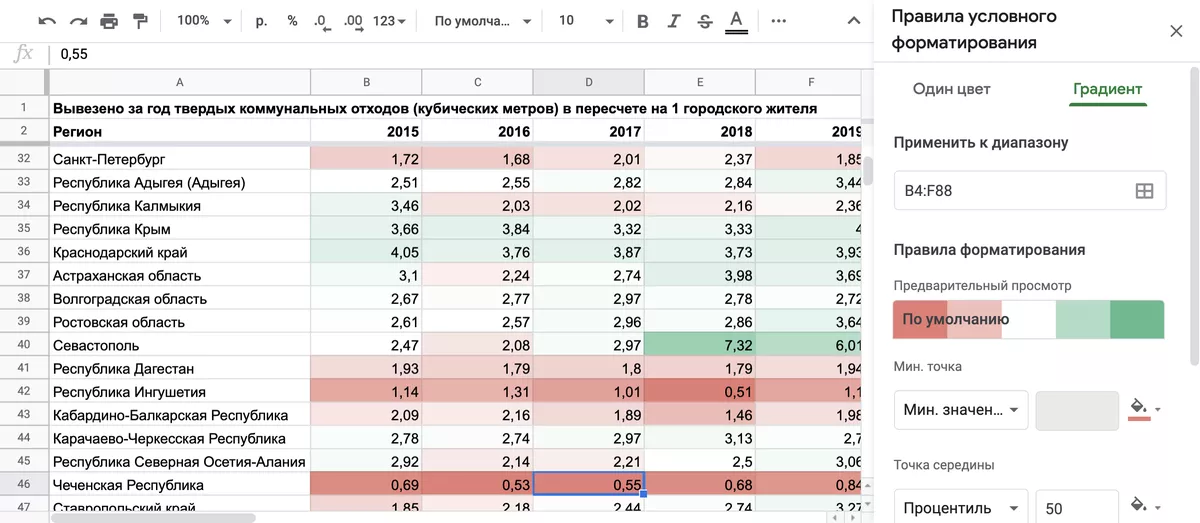Print the spreadsheet
1200x523 pixels.
coord(109,21)
